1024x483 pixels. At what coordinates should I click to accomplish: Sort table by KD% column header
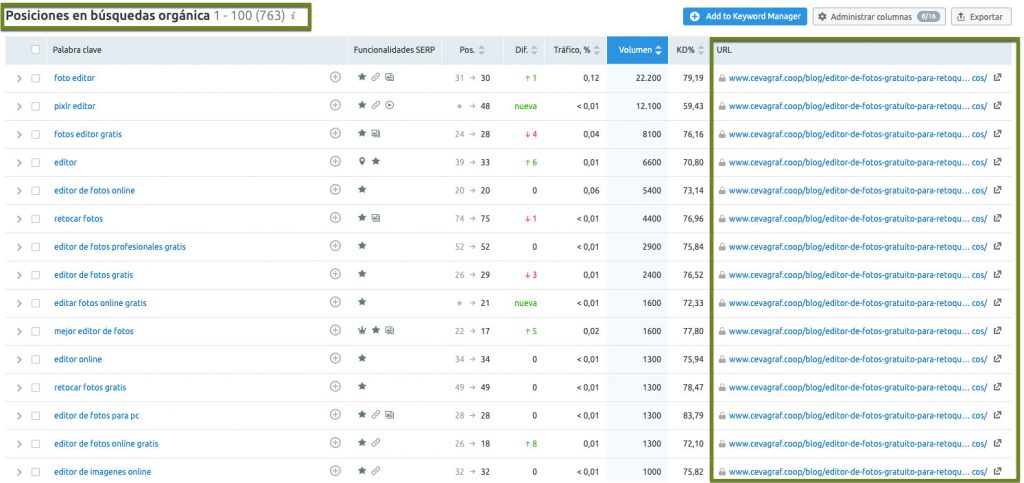click(x=689, y=50)
